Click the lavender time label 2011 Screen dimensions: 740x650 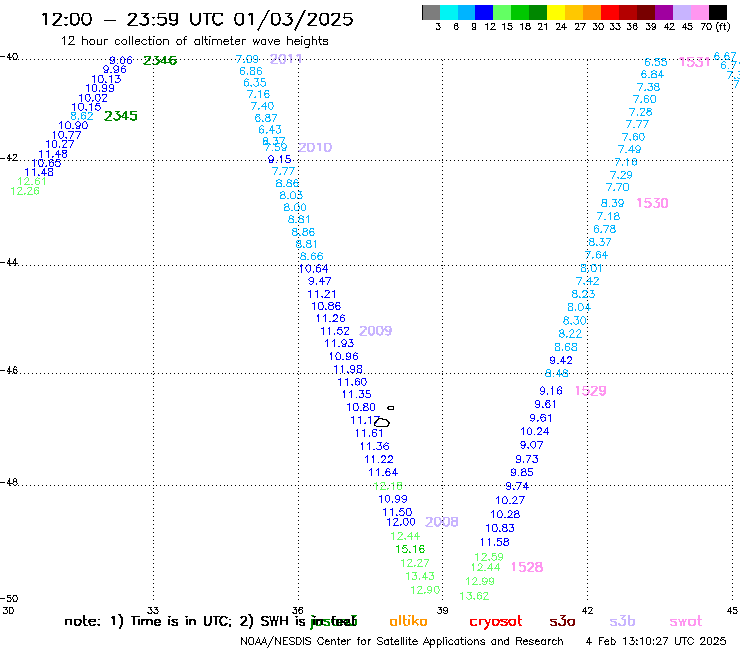pos(286,59)
